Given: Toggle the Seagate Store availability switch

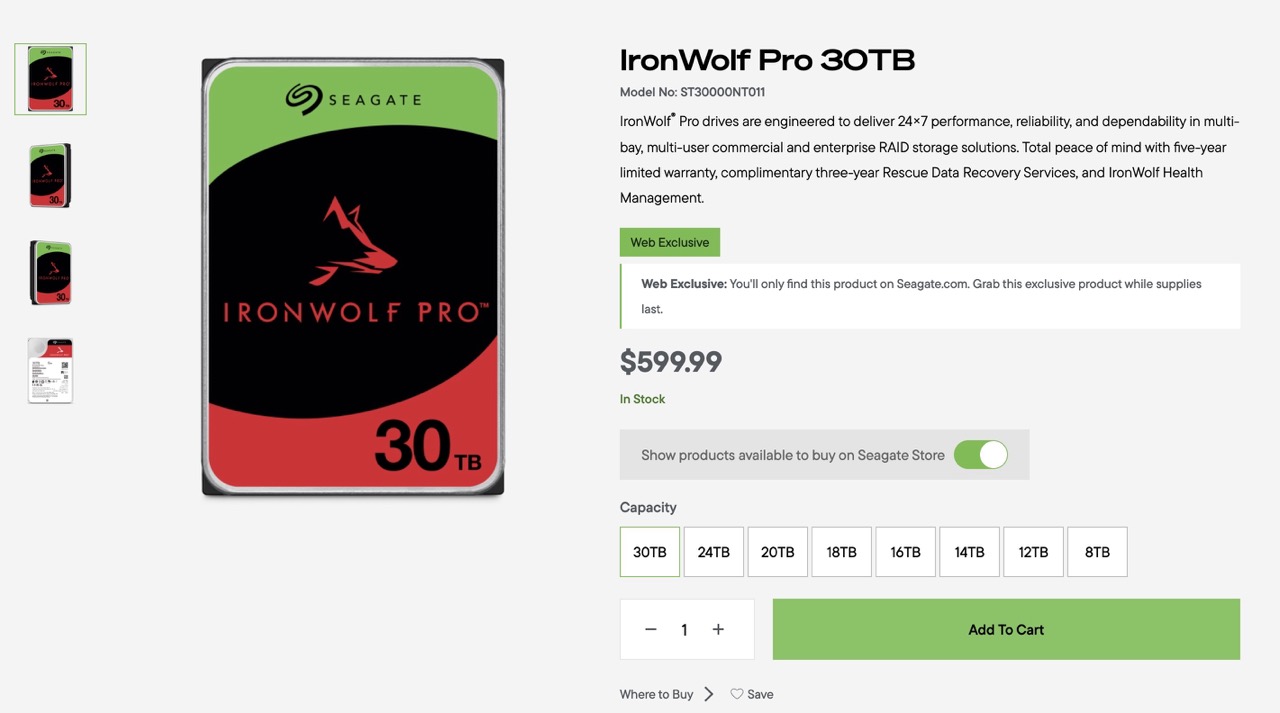Looking at the screenshot, I should [x=980, y=455].
